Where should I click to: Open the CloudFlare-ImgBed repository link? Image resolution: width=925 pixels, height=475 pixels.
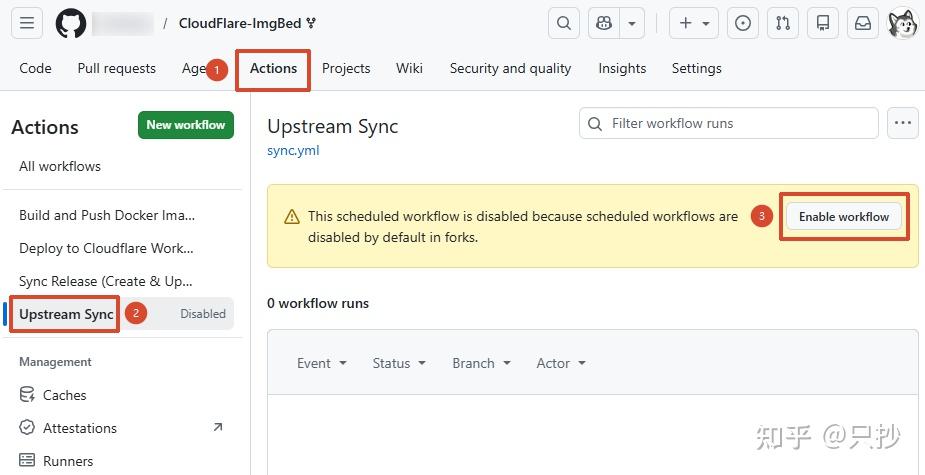(x=240, y=24)
